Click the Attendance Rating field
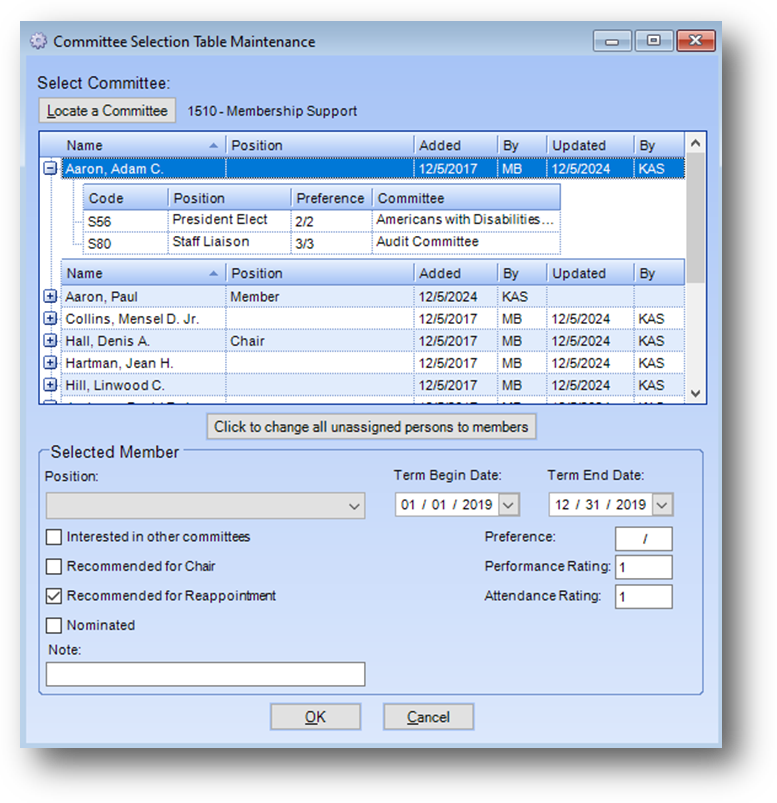 pos(644,597)
